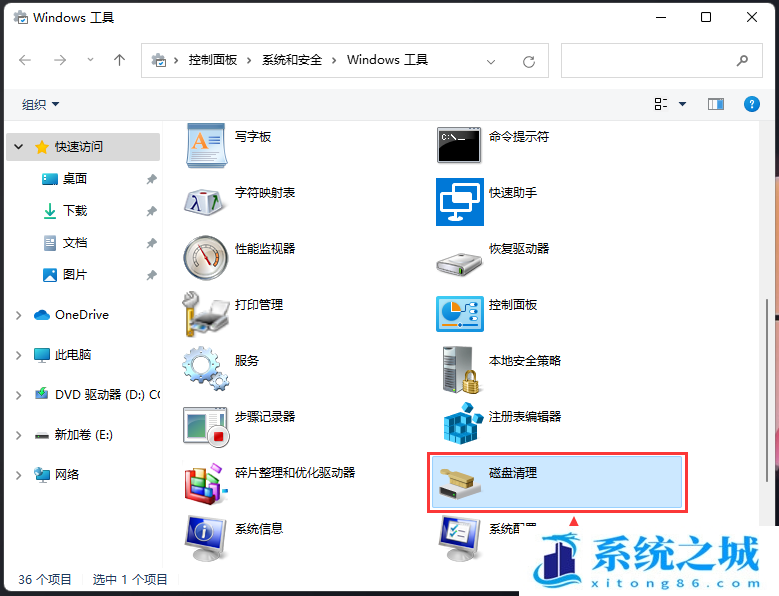
Task: Click the refresh button in address bar
Action: (529, 61)
